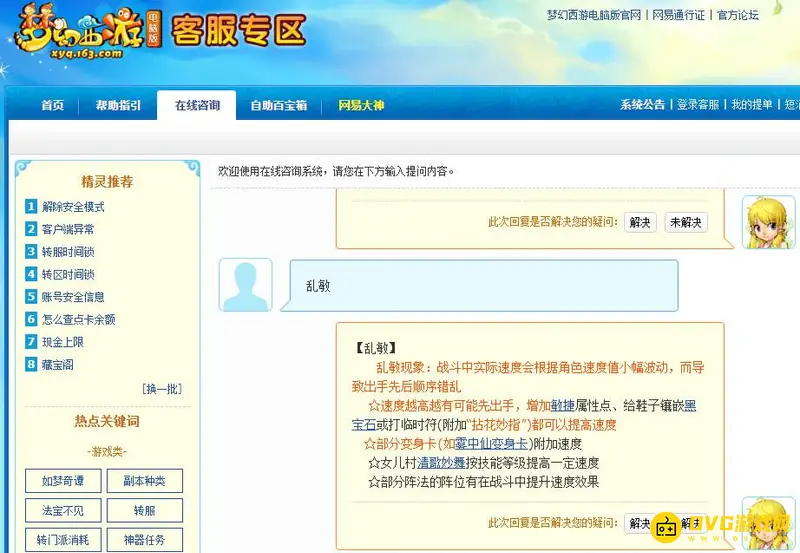Viewport: 800px width, 553px height.
Task: Click upper blonde support agent avatar
Action: (768, 222)
